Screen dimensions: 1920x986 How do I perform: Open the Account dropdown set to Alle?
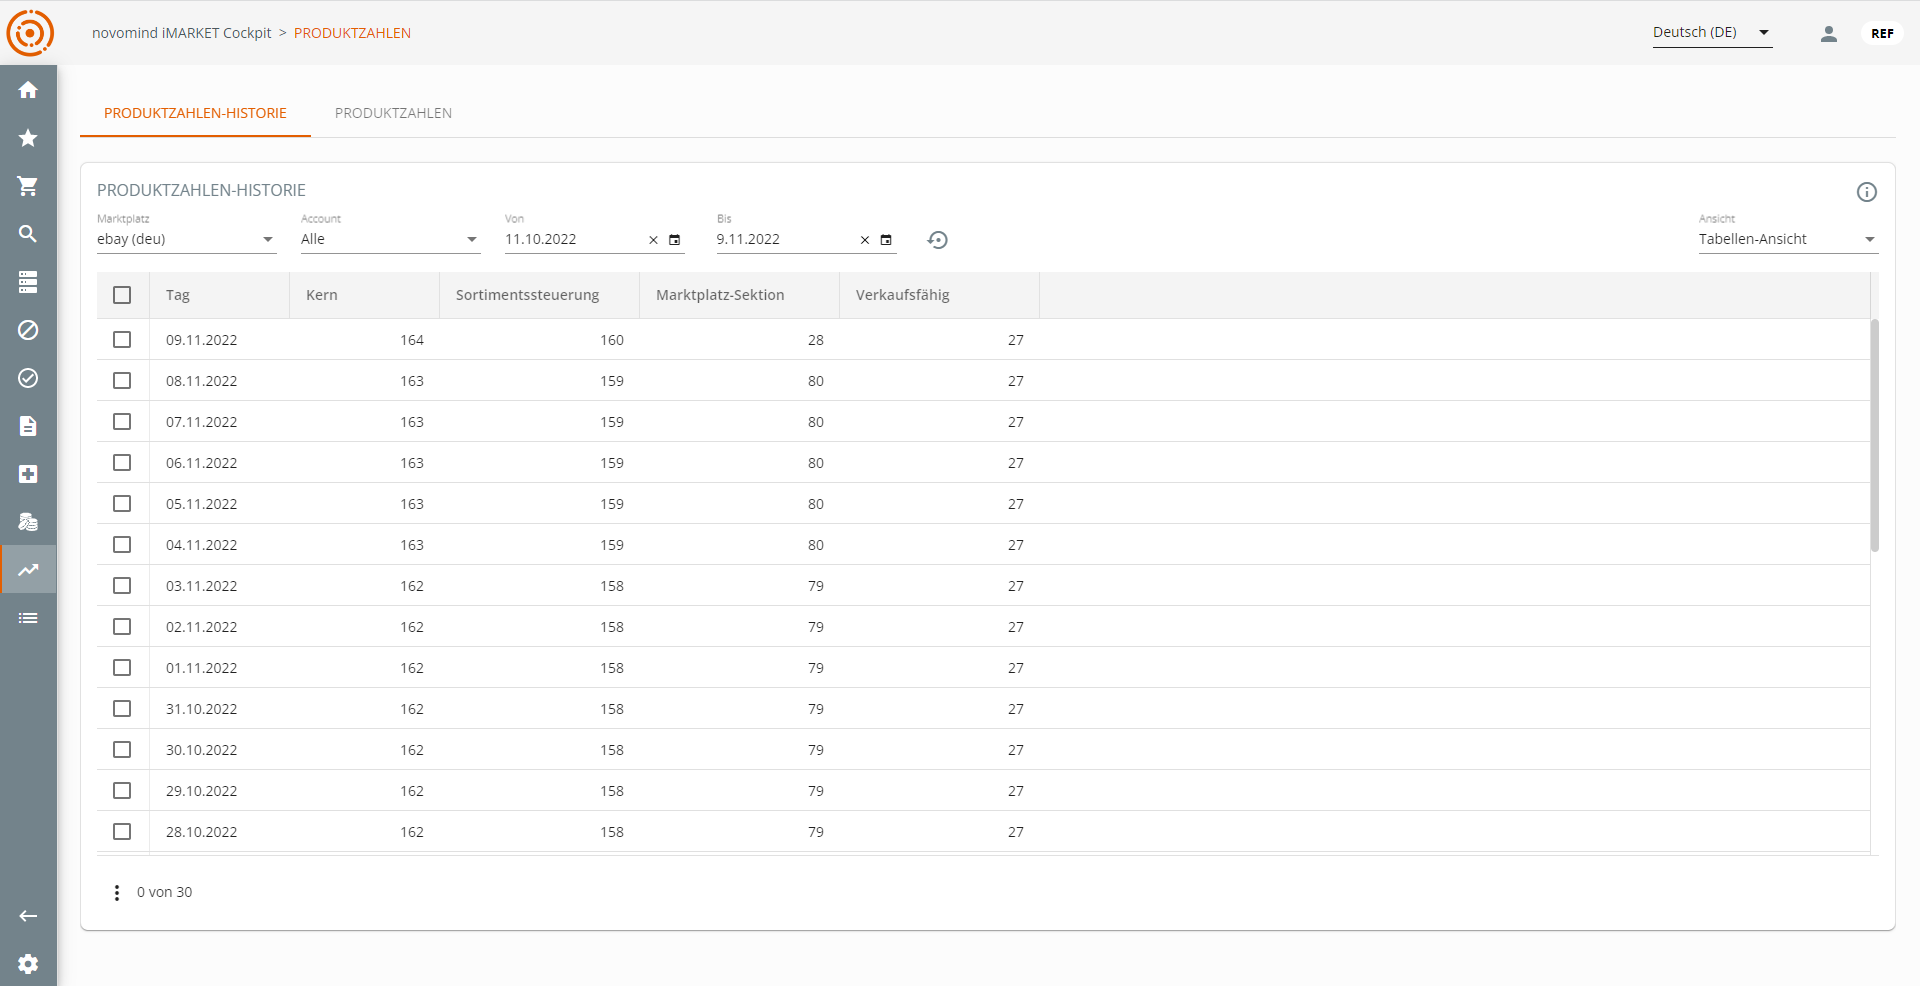click(390, 240)
